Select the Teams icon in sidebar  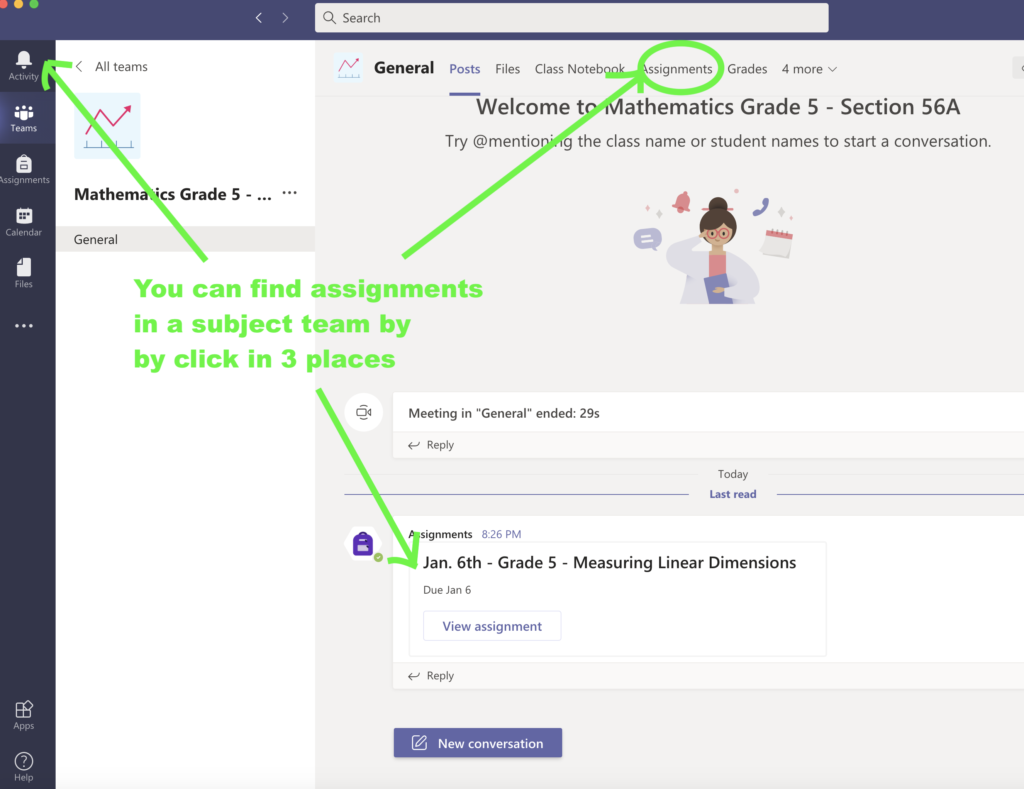pyautogui.click(x=24, y=118)
